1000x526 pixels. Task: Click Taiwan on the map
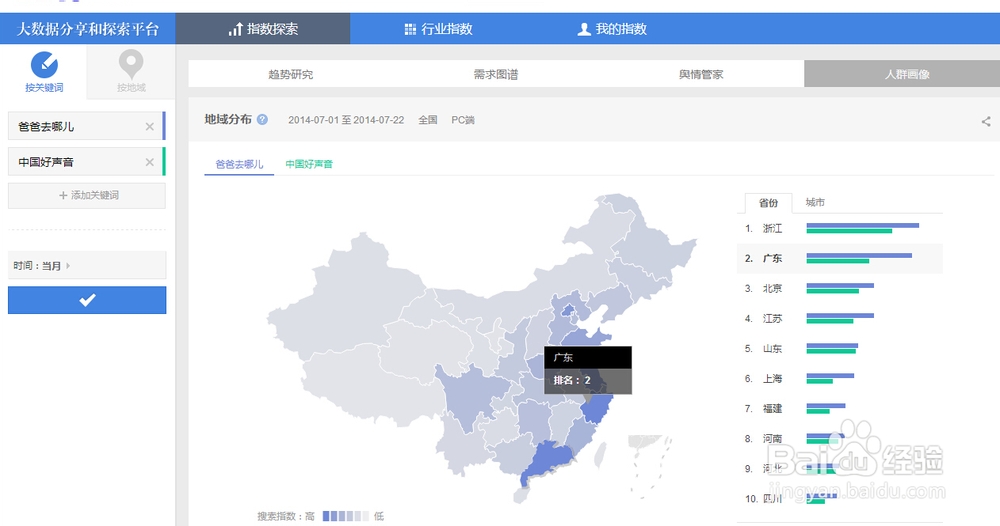(600, 455)
